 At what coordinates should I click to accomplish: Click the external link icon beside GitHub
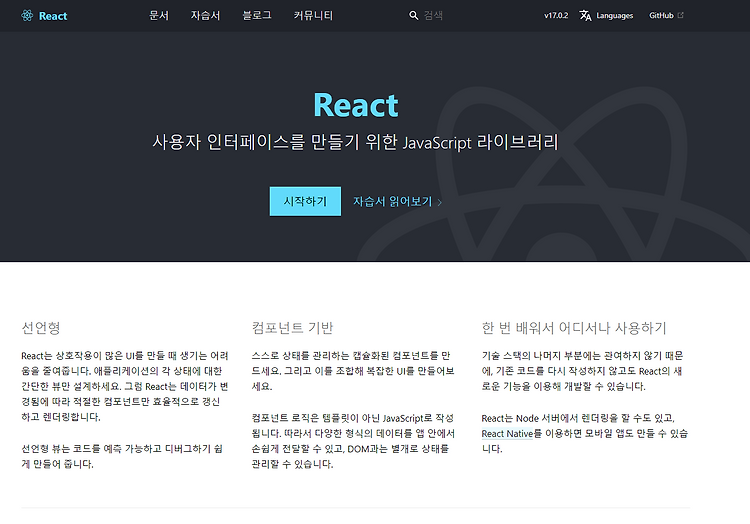coord(681,15)
